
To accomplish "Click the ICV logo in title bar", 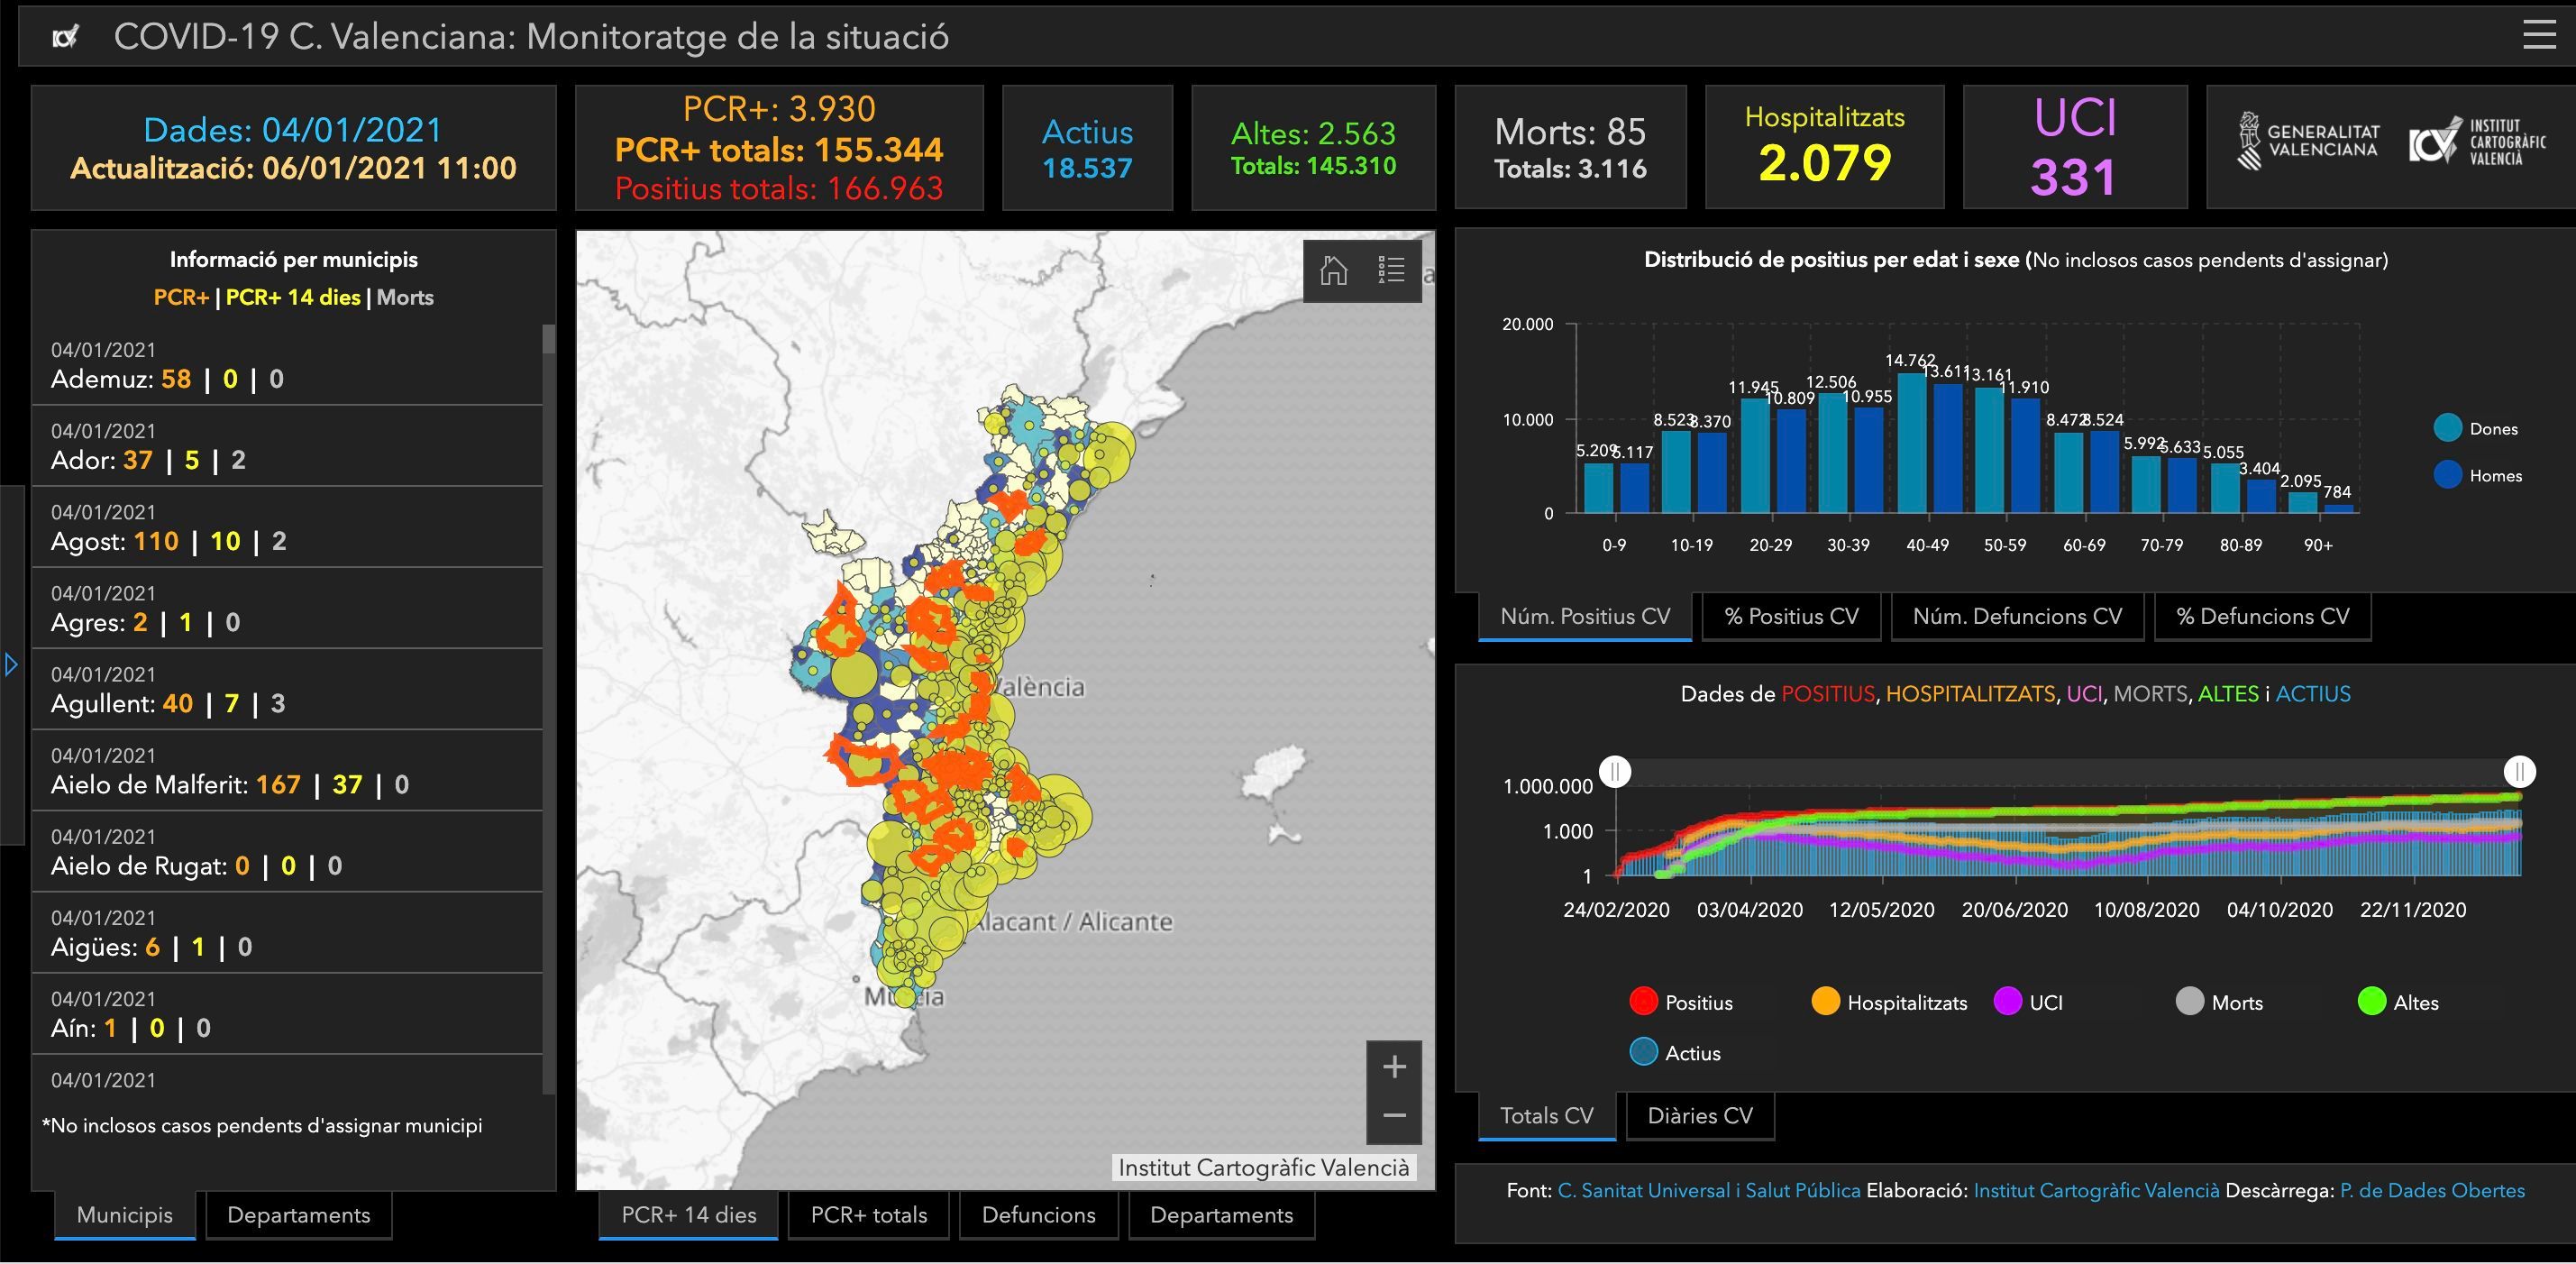I will 65,37.
